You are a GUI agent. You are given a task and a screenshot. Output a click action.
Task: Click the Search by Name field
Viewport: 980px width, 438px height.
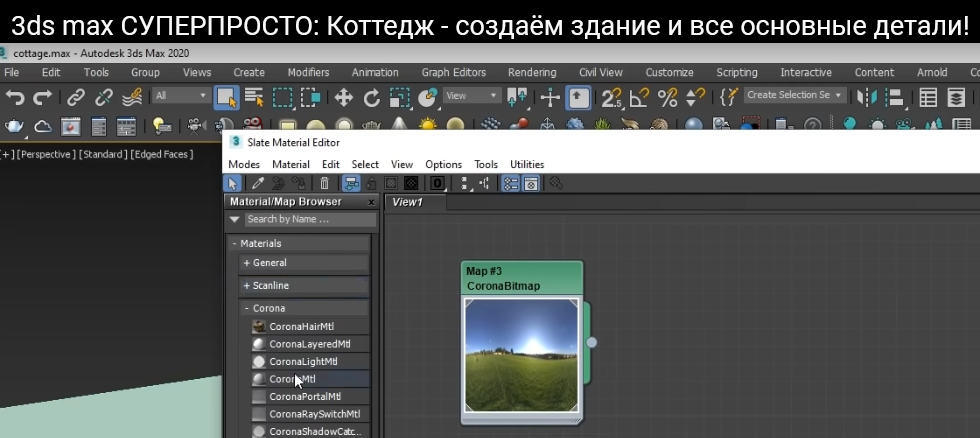306,219
